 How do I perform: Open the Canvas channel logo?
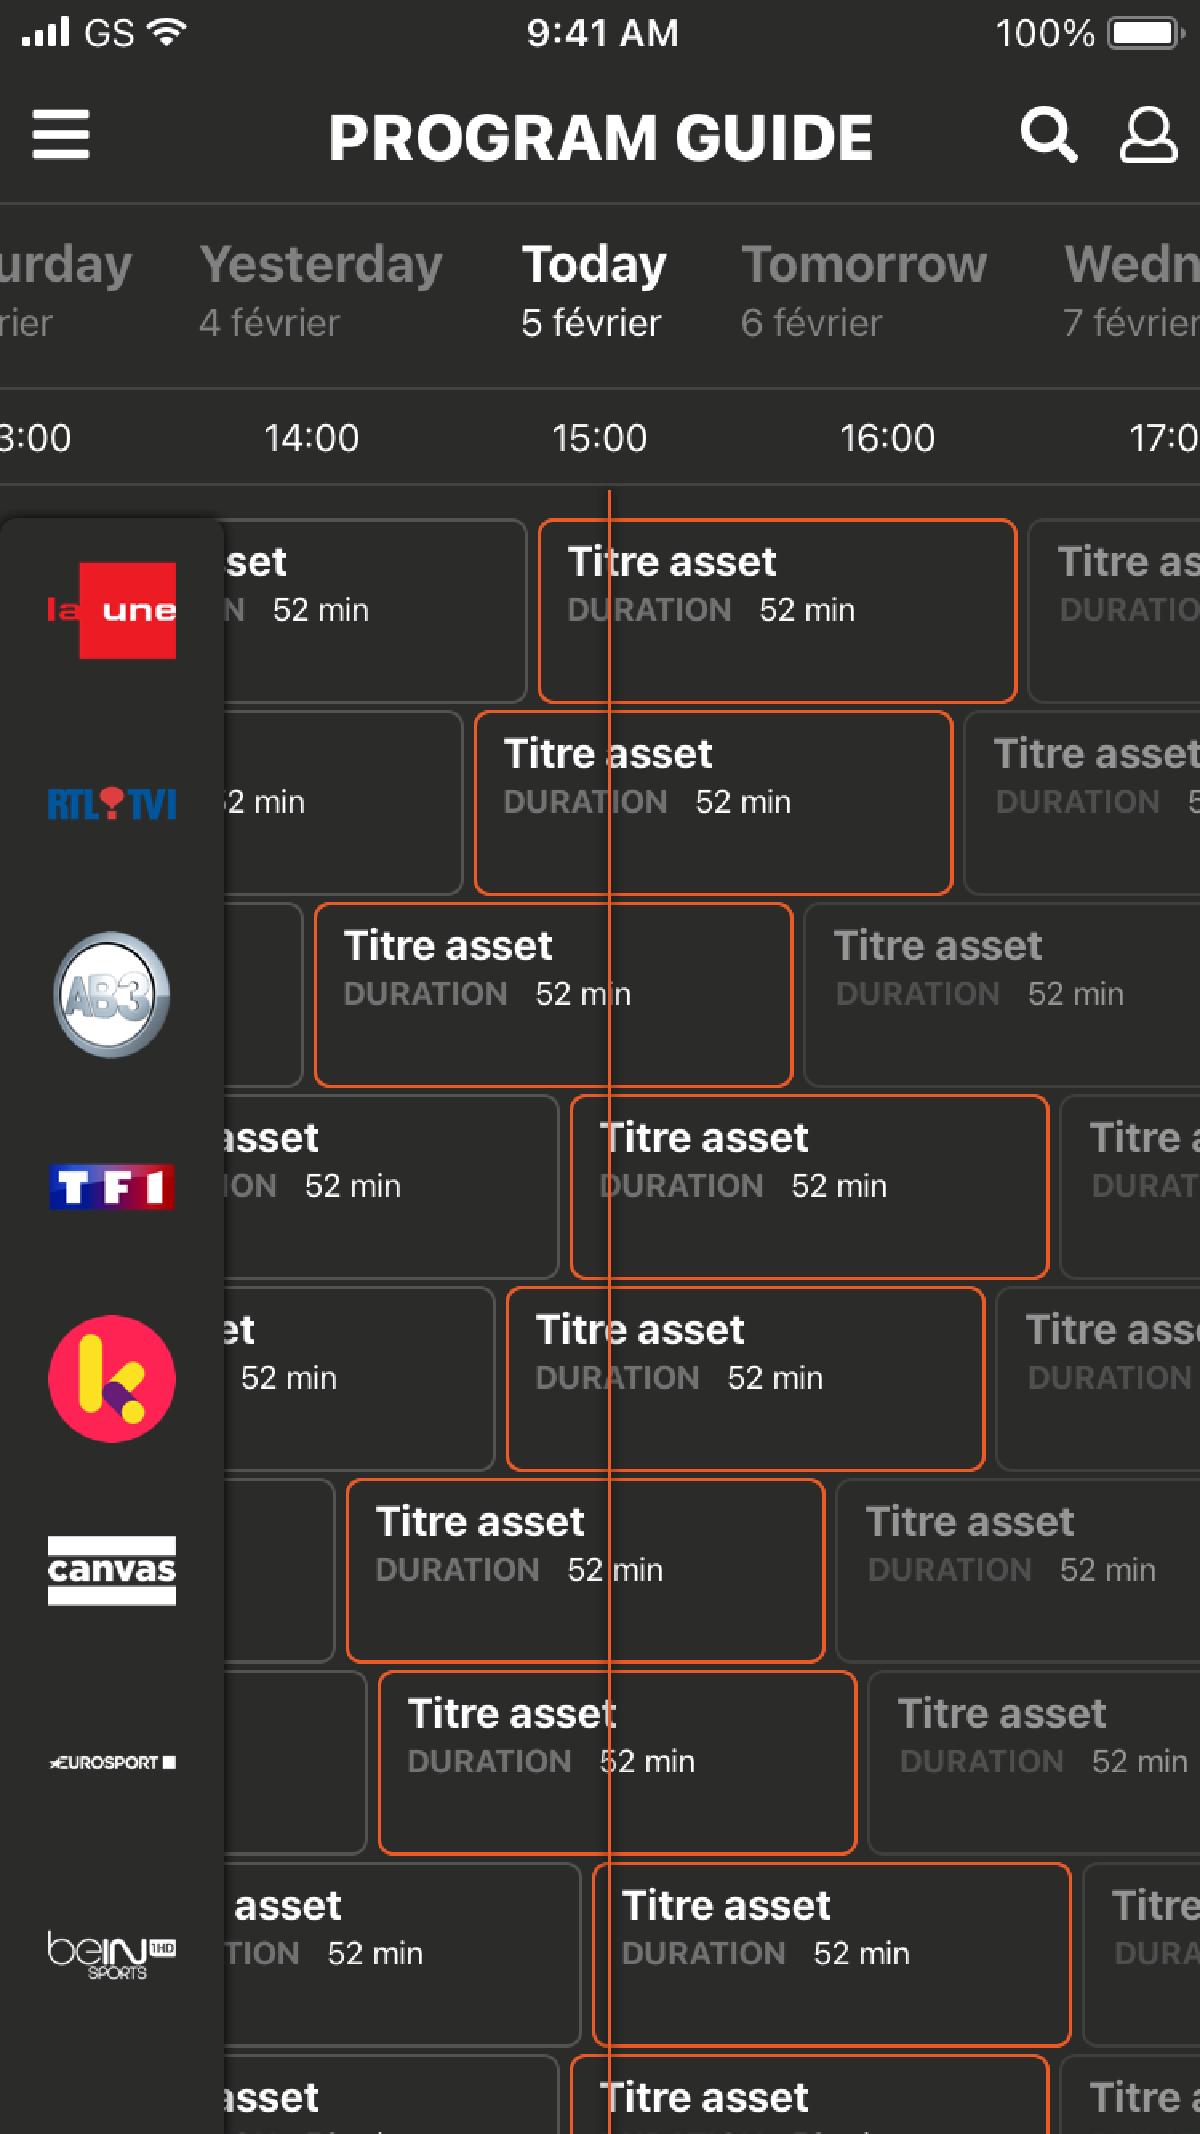[x=112, y=1570]
